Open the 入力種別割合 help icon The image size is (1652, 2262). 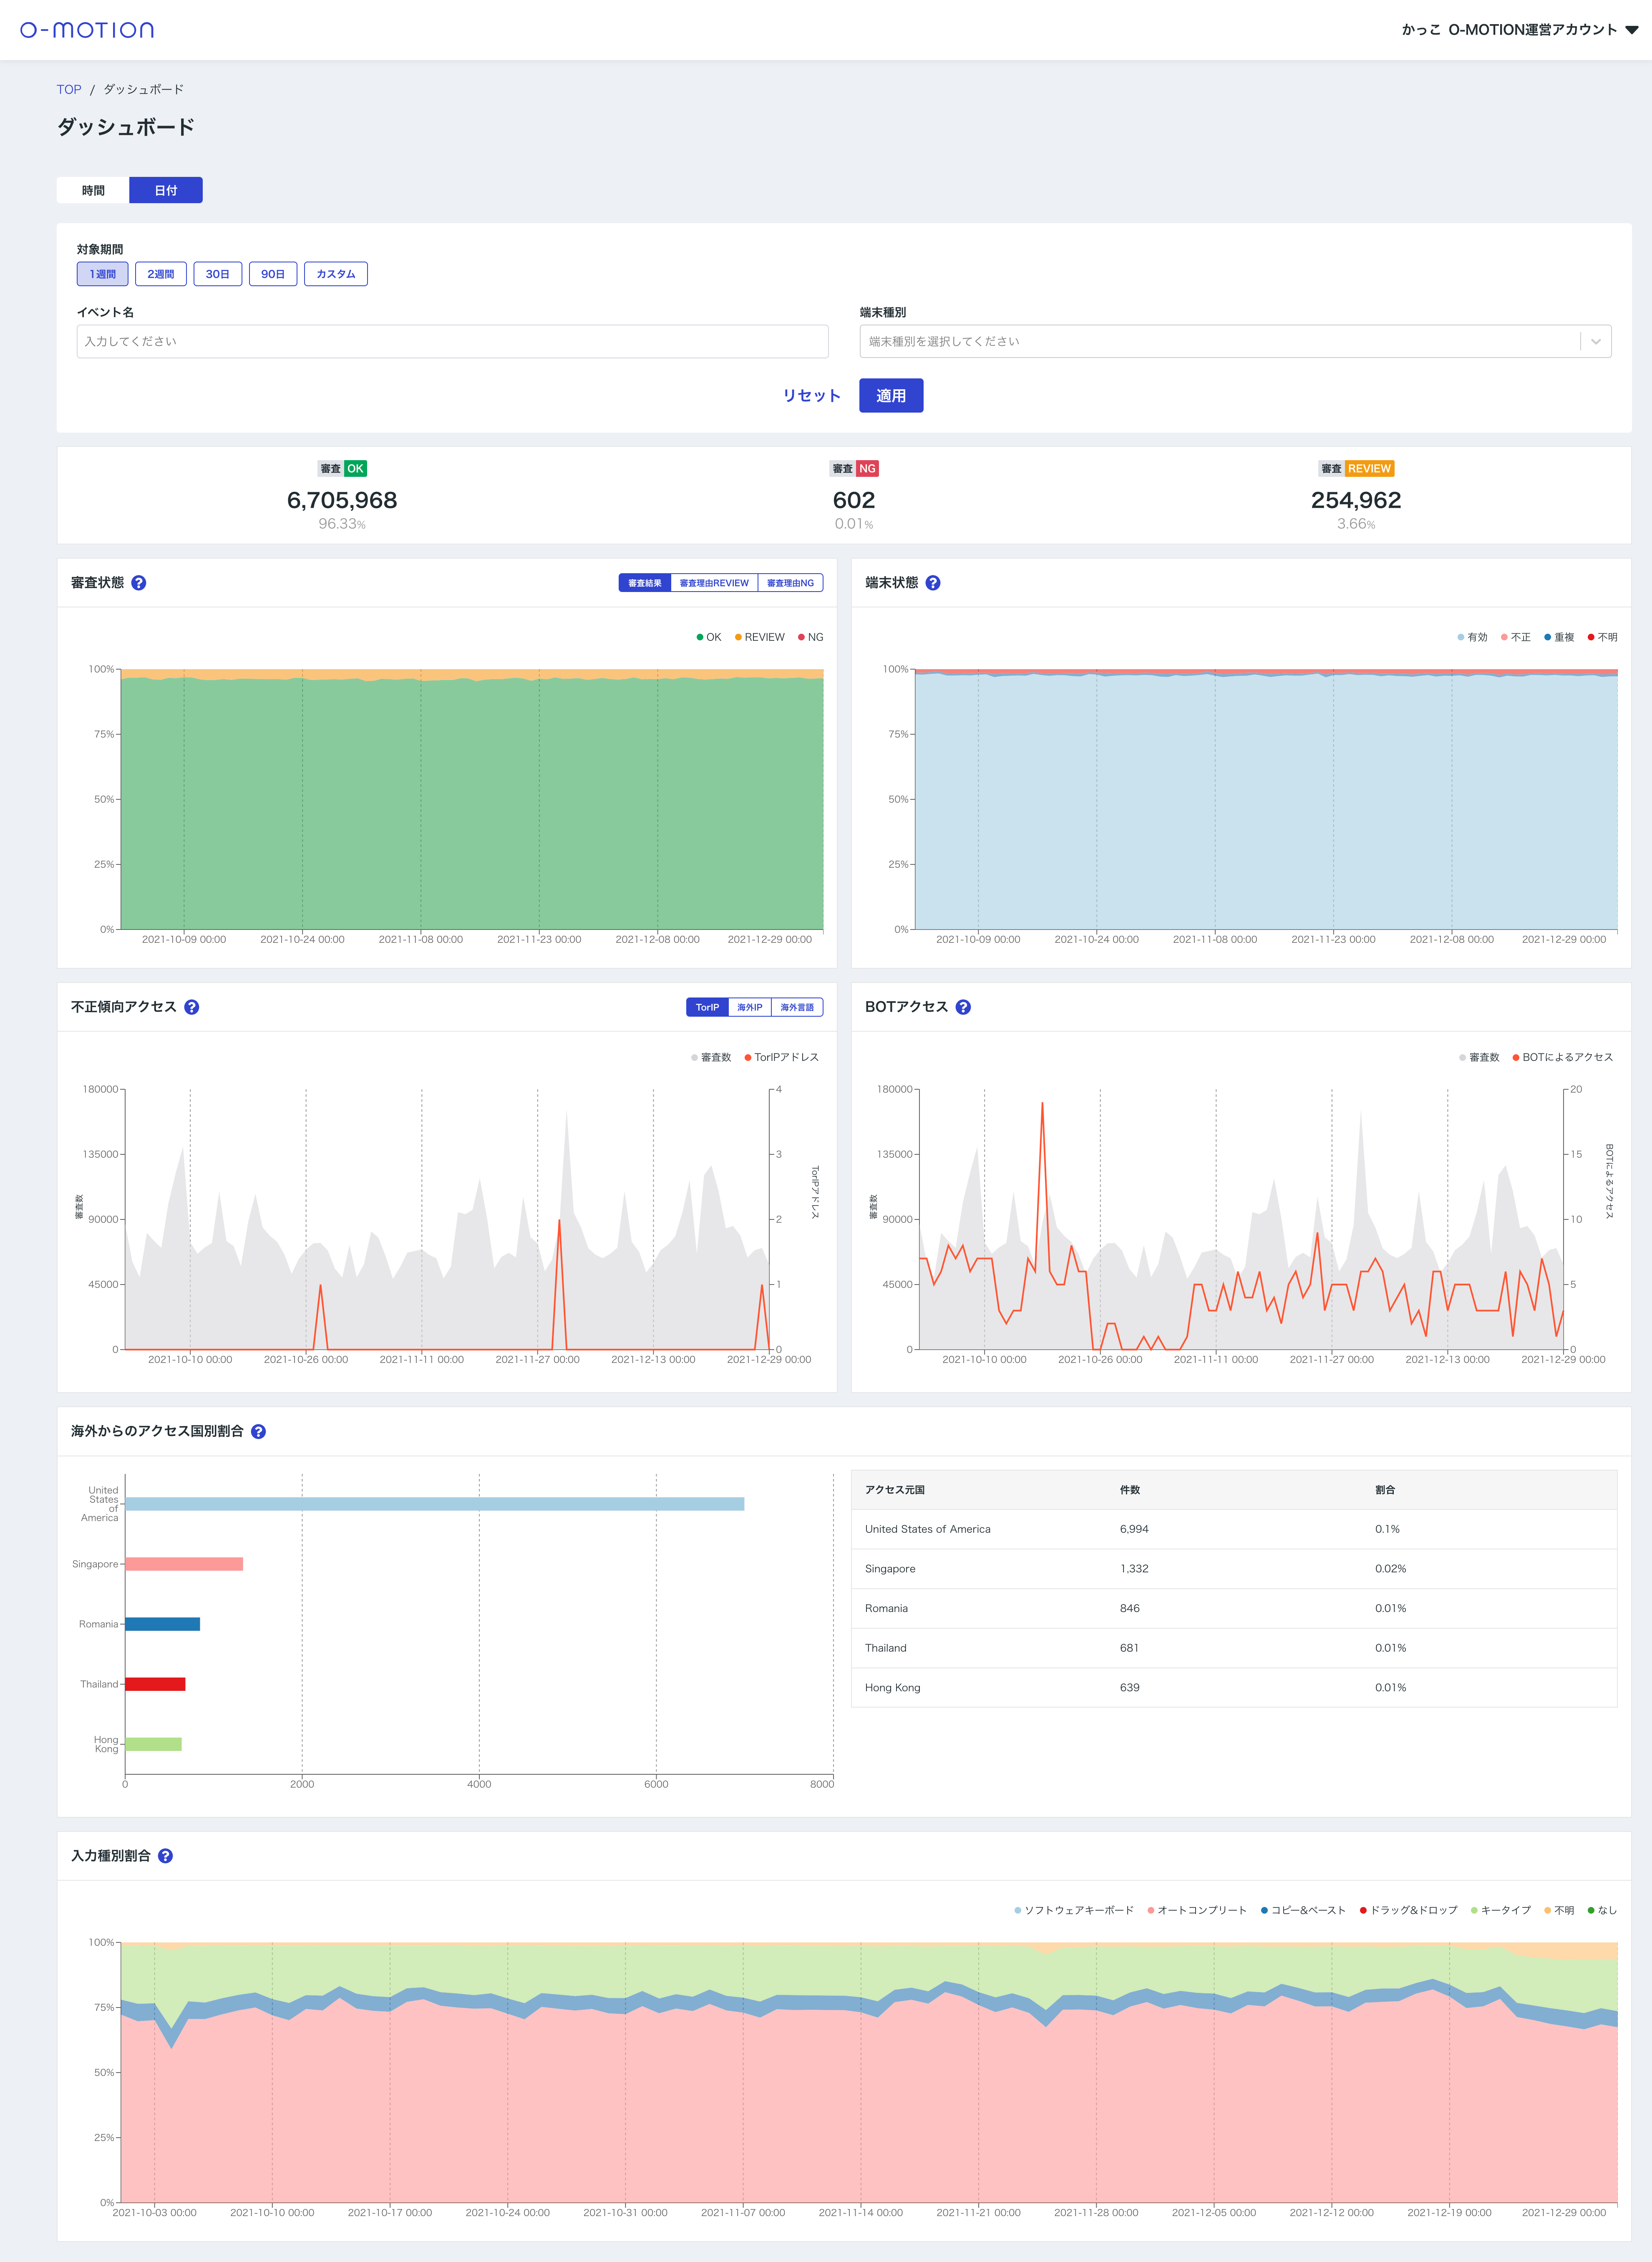click(x=166, y=1856)
